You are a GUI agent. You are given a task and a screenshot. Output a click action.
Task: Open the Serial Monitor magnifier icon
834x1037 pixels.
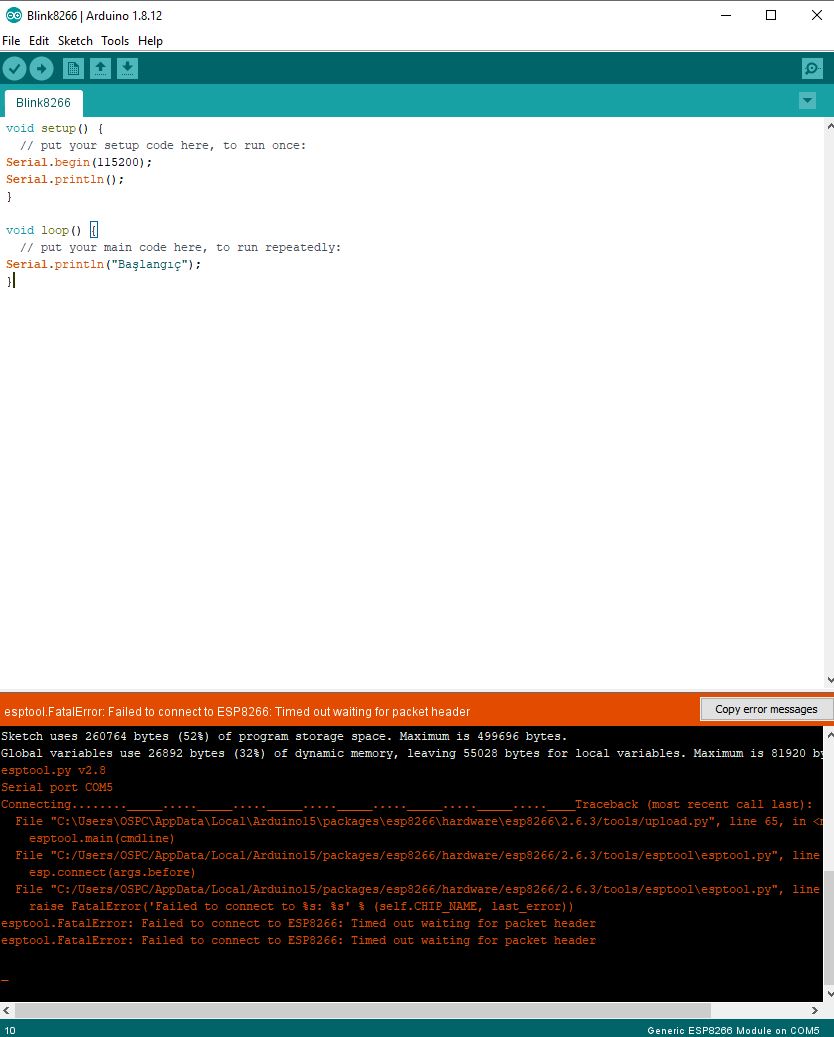[812, 68]
